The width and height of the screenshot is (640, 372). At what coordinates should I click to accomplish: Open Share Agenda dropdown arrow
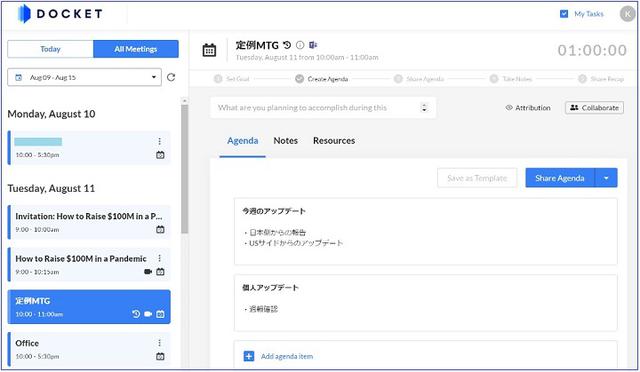tap(606, 178)
